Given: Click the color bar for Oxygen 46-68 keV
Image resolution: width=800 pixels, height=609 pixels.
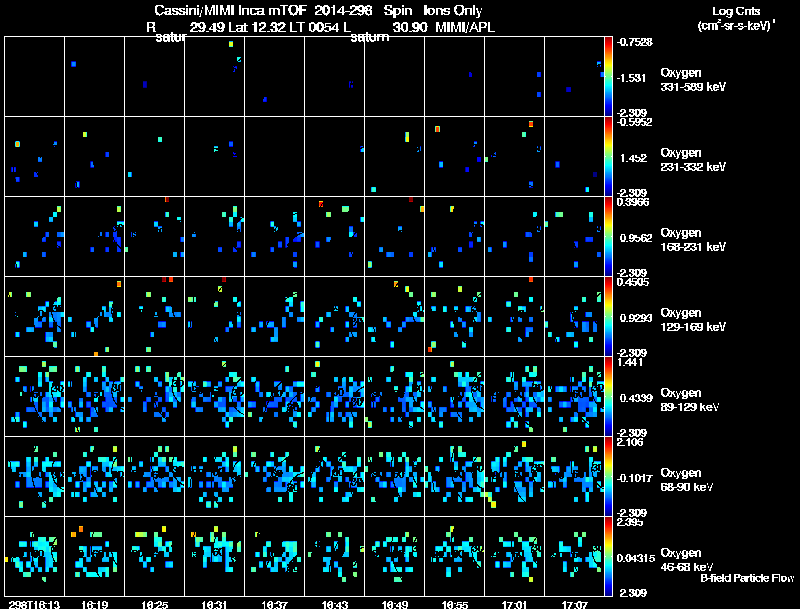Looking at the screenshot, I should (x=610, y=556).
